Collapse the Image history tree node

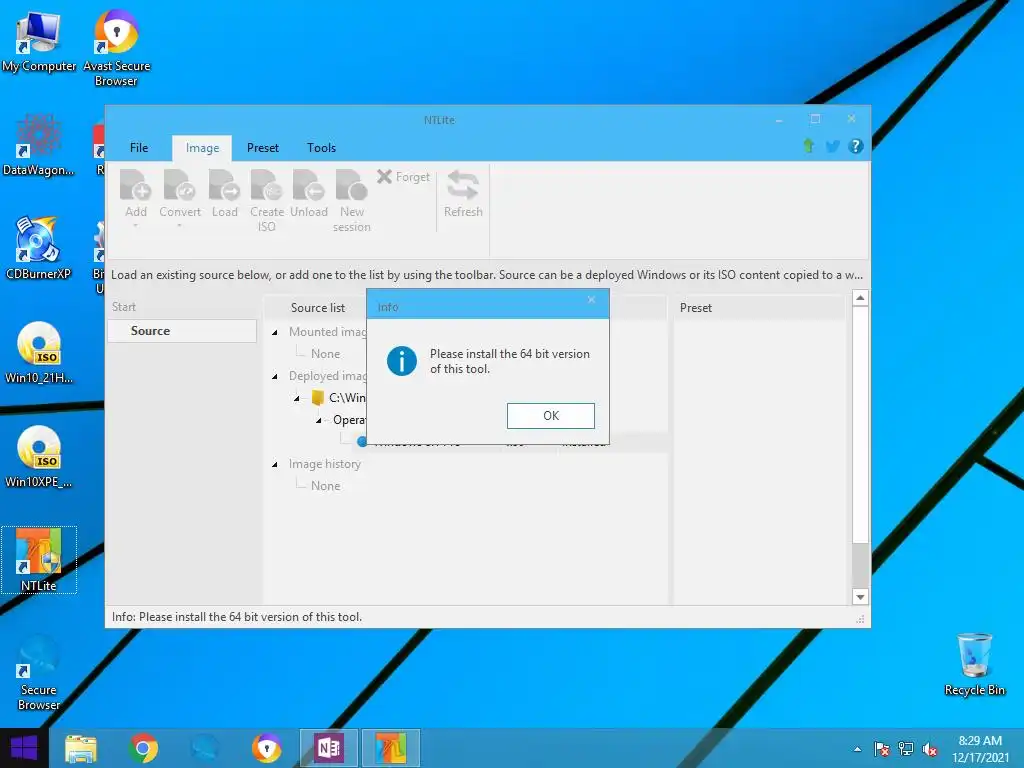pyautogui.click(x=275, y=464)
